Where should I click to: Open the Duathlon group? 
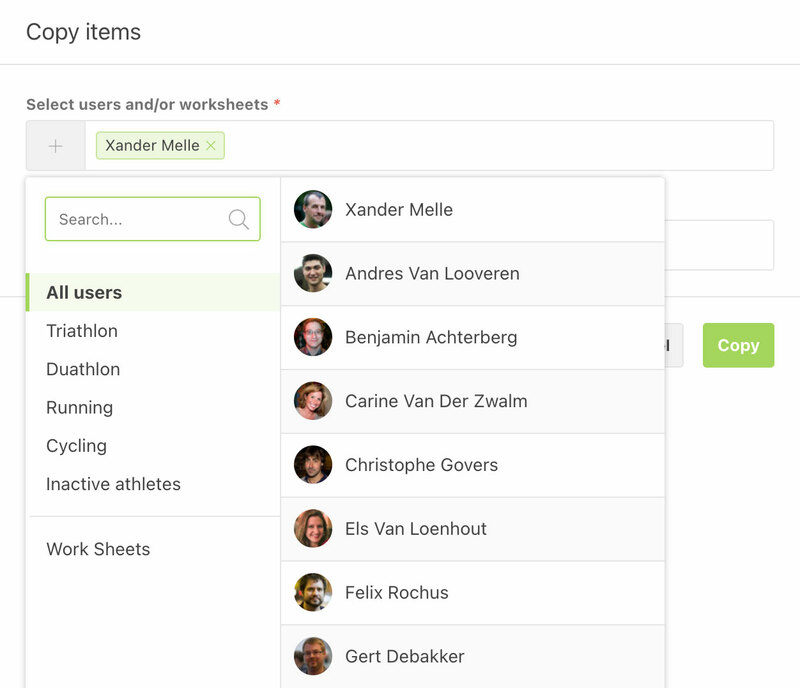click(83, 369)
